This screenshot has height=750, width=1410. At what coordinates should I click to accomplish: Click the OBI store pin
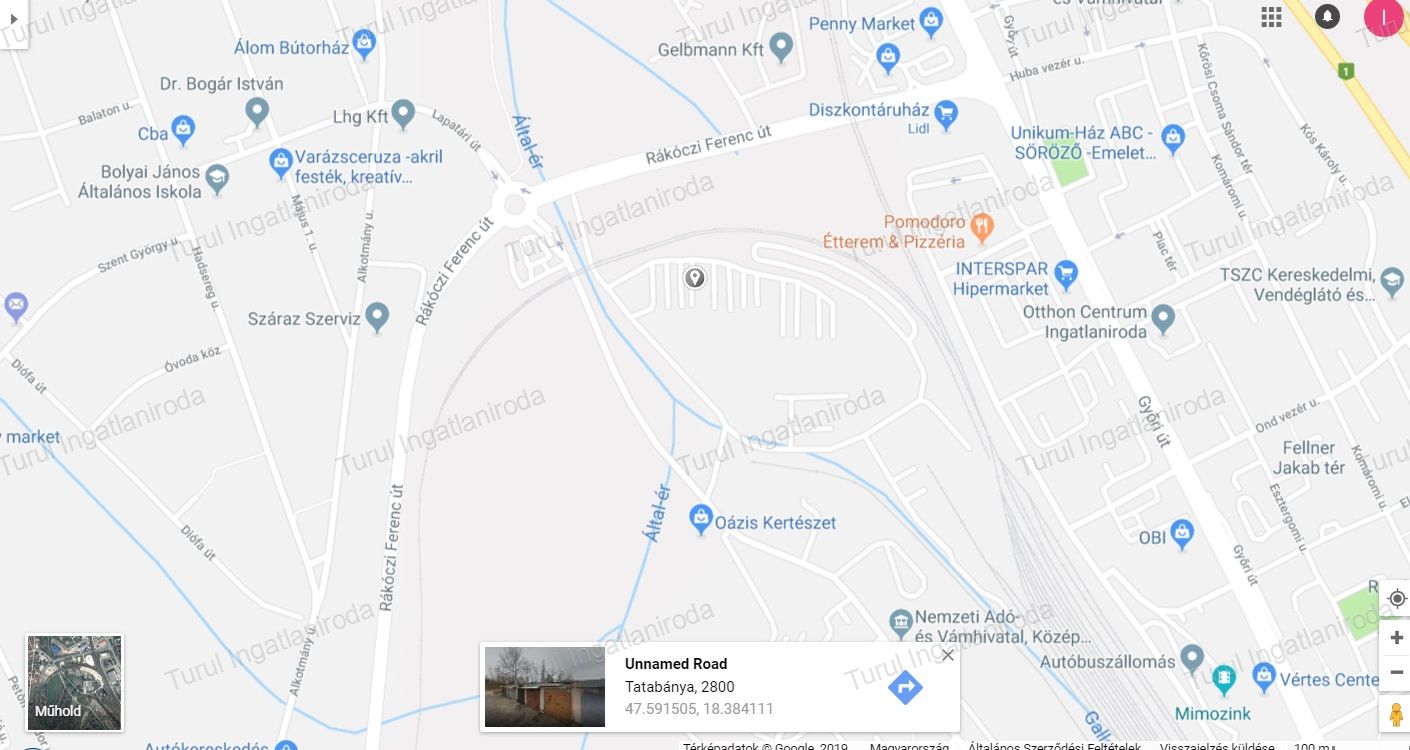(1183, 533)
